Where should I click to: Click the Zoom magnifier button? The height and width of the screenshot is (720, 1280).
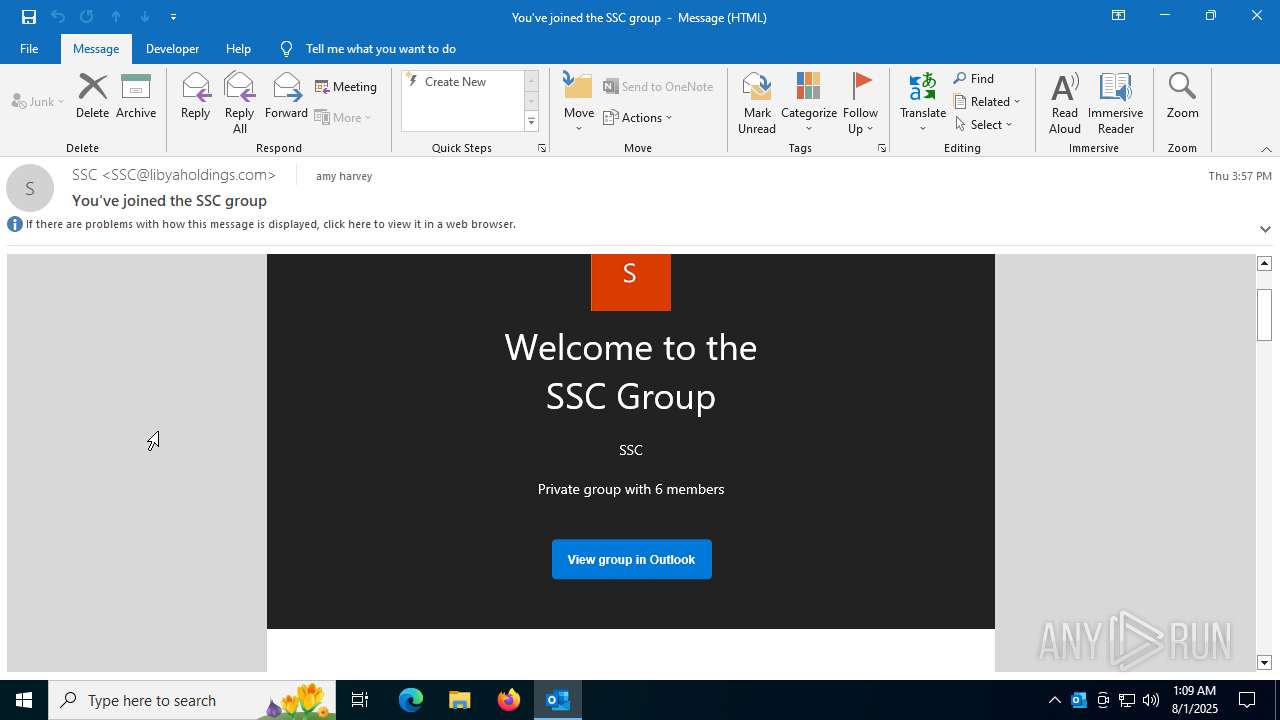click(1182, 97)
